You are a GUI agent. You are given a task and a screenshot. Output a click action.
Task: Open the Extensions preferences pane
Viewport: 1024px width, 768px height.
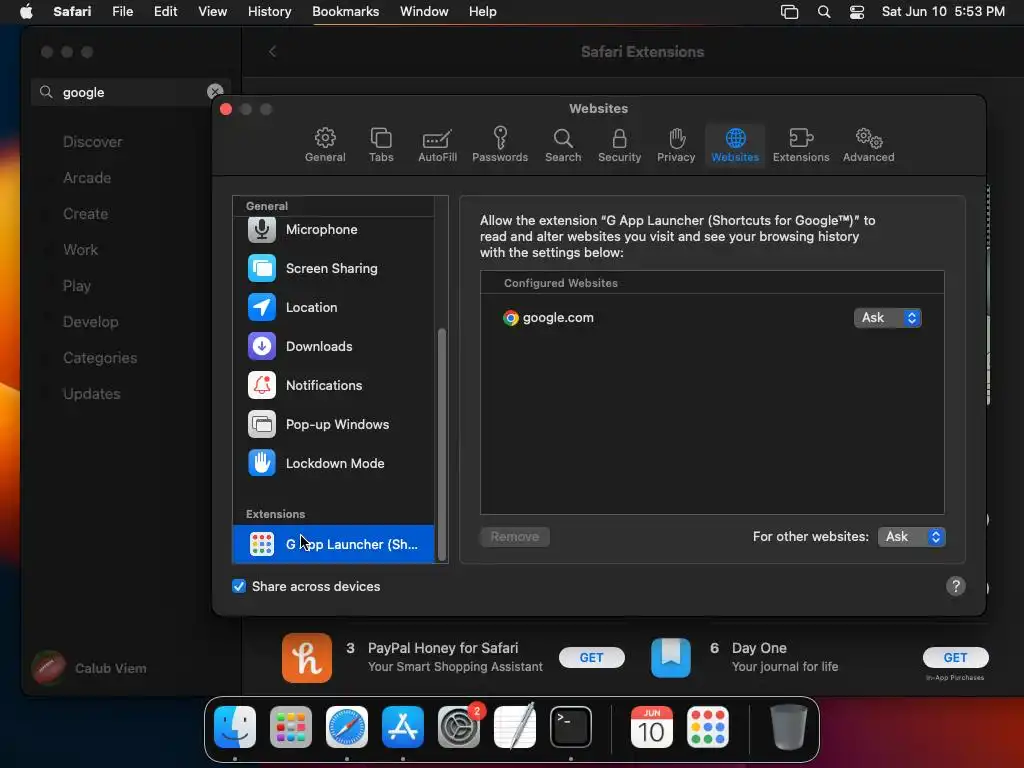pyautogui.click(x=801, y=145)
